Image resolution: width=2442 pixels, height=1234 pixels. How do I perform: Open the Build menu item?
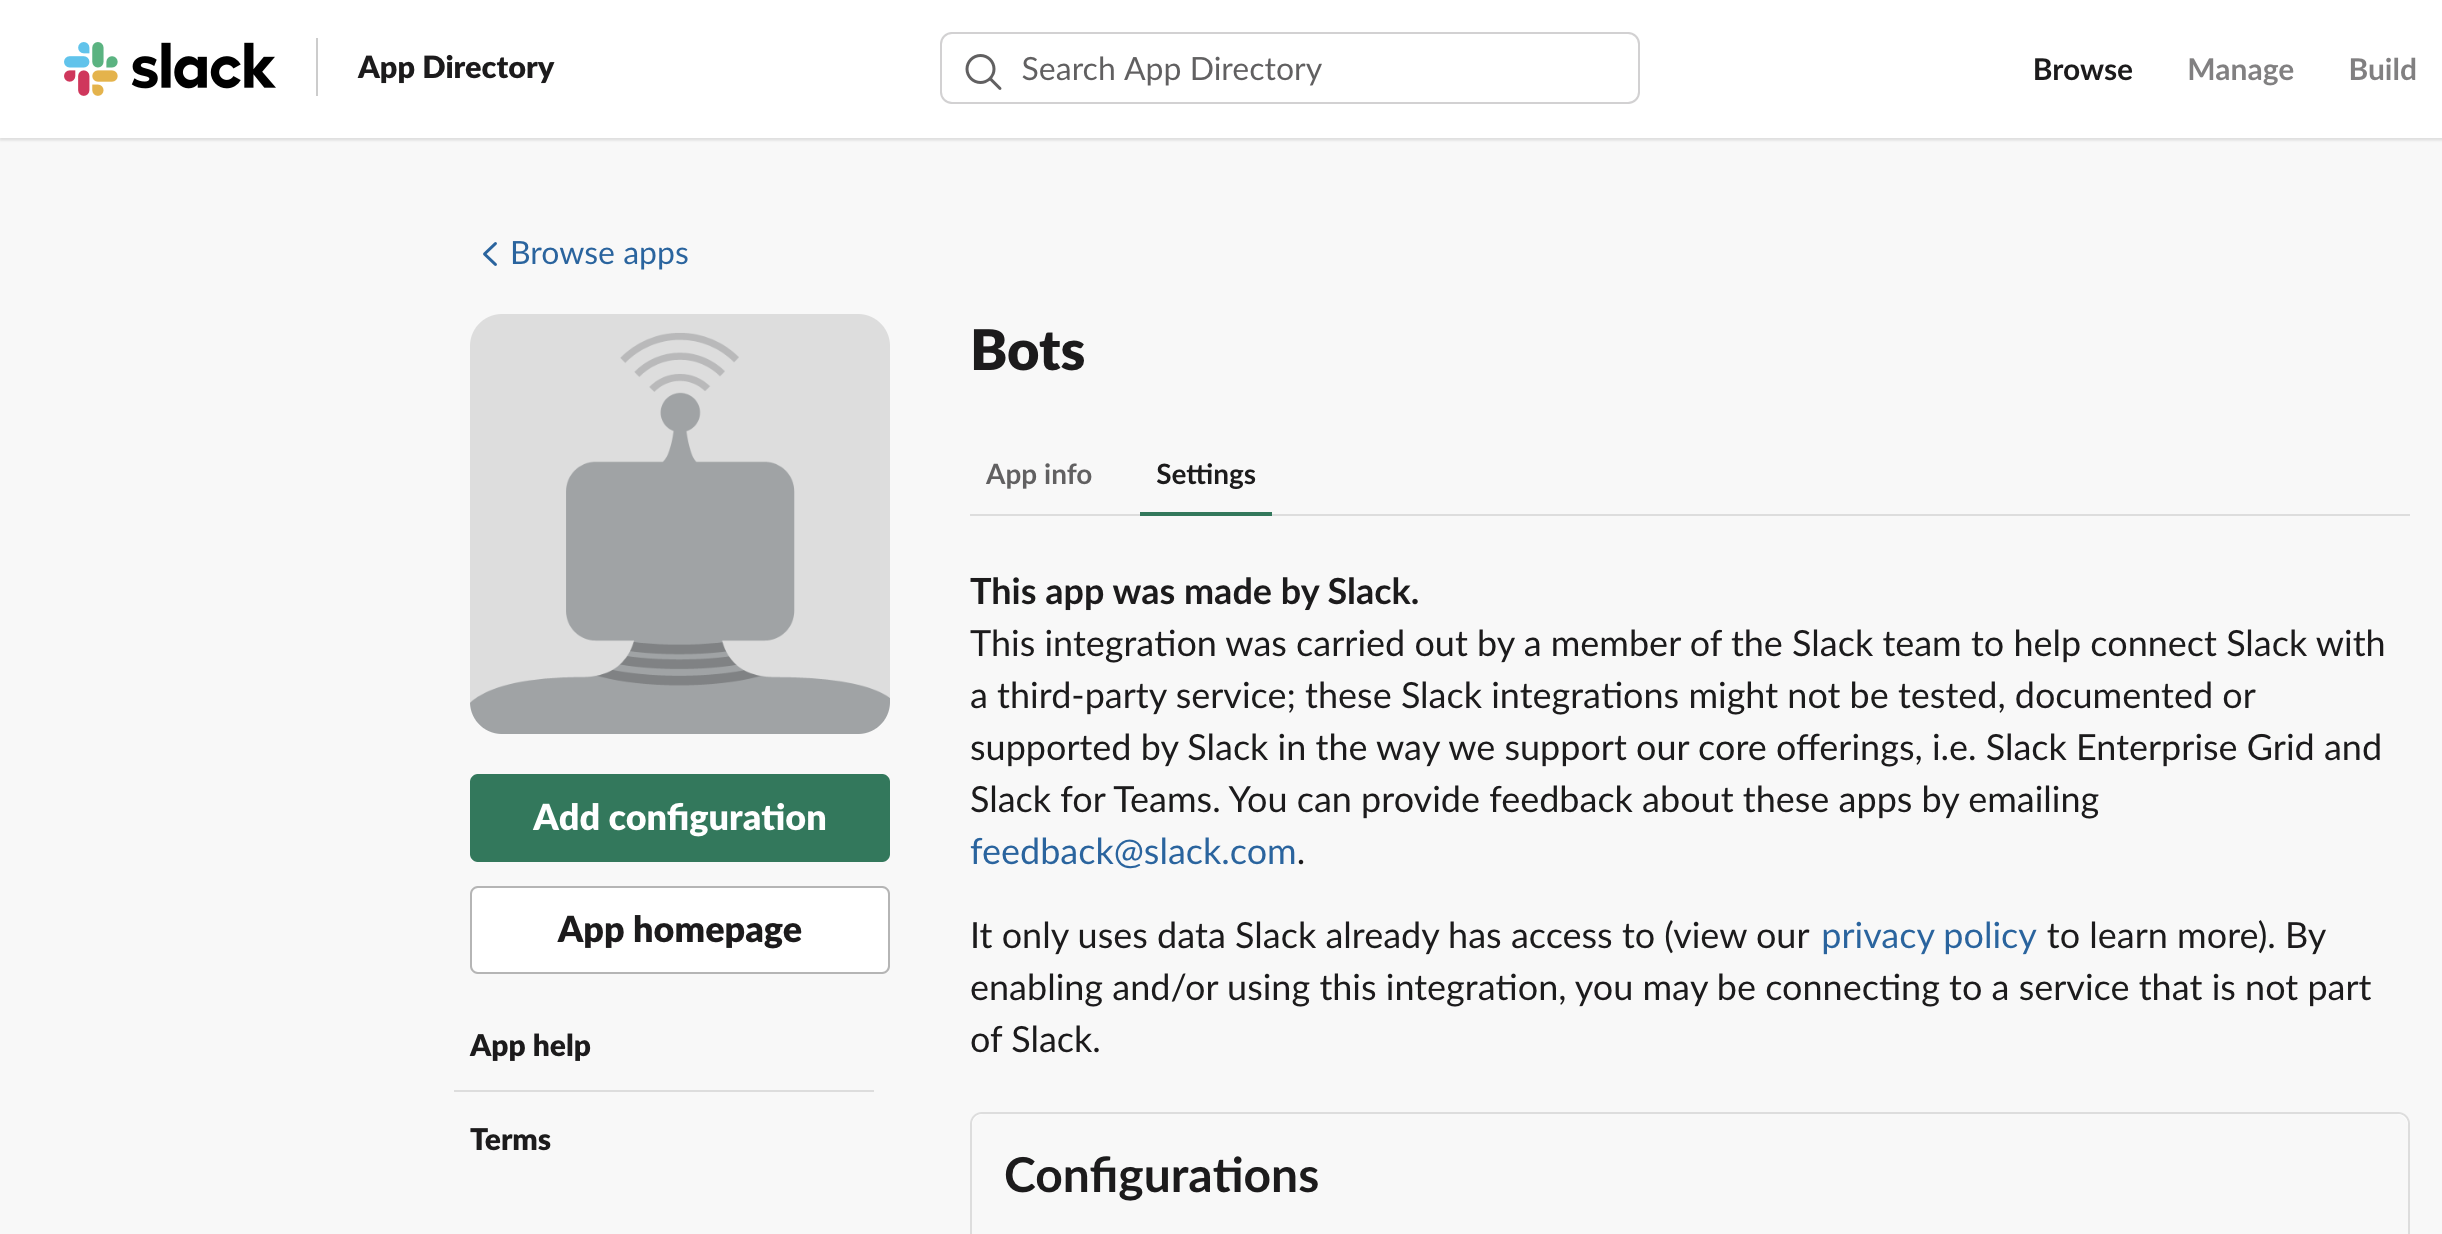tap(2382, 69)
